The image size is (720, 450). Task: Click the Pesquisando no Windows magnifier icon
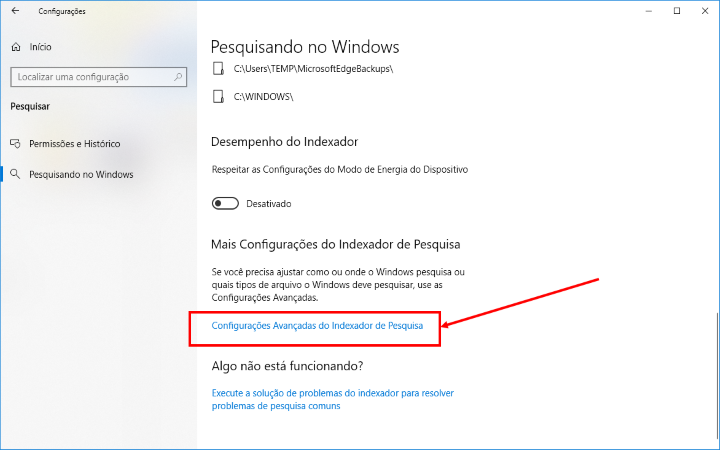(x=15, y=174)
